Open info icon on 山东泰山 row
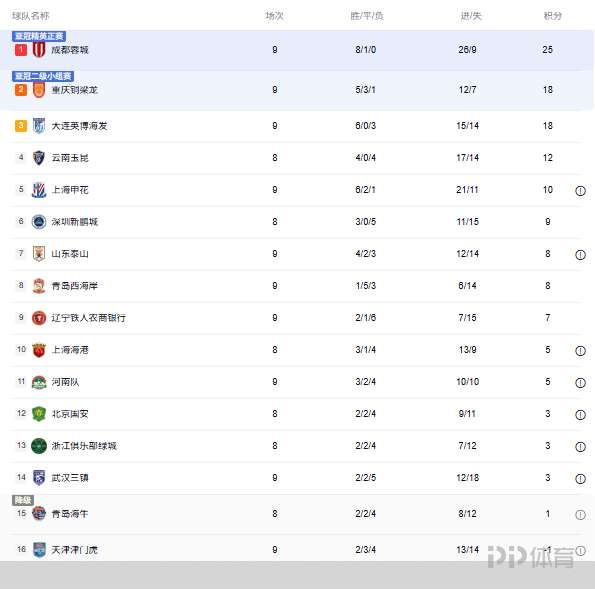Image resolution: width=595 pixels, height=589 pixels. (x=580, y=255)
